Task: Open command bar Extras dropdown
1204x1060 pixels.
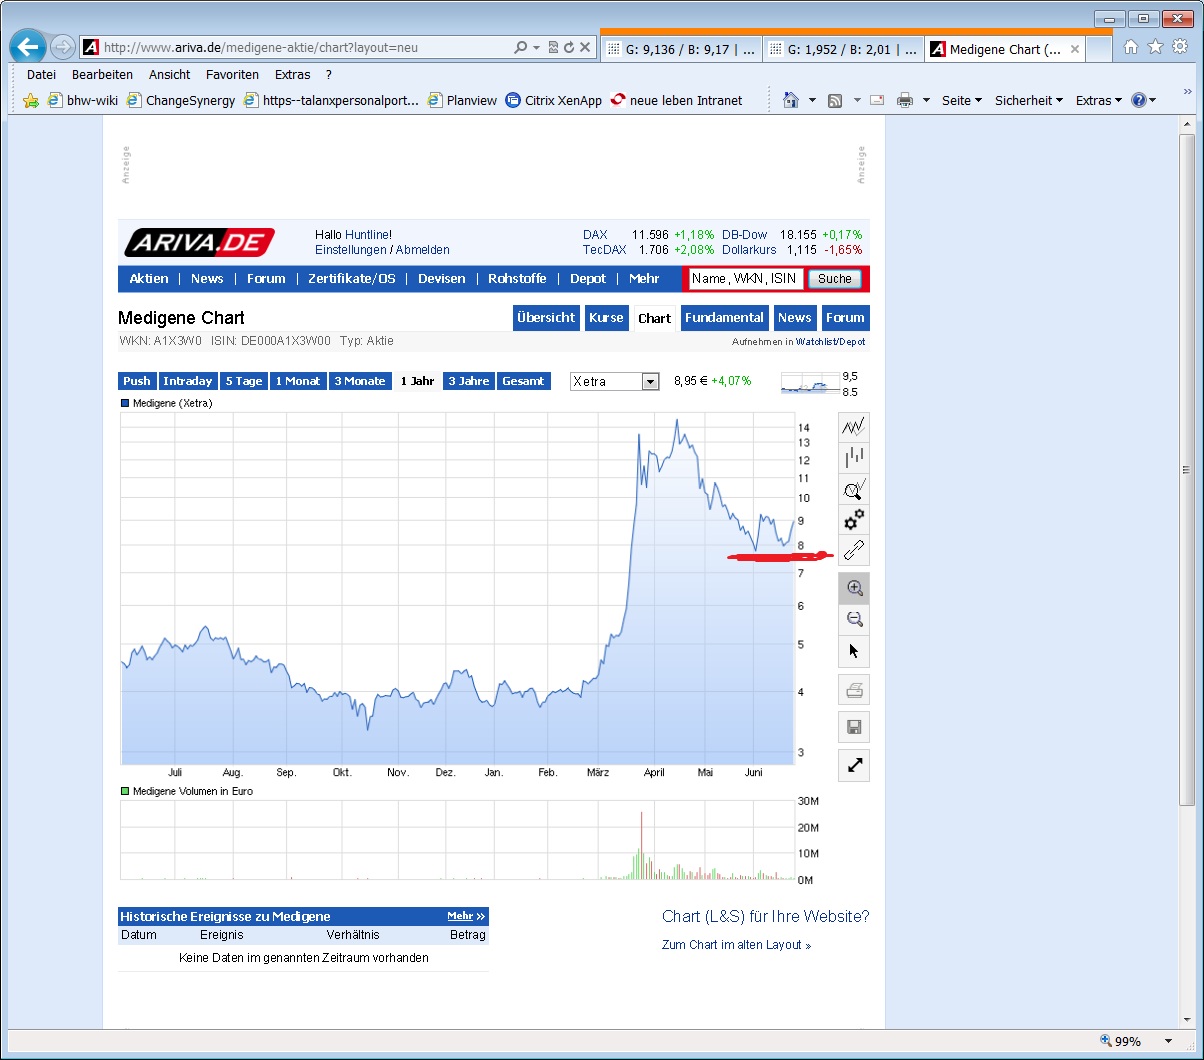Action: pyautogui.click(x=1098, y=100)
